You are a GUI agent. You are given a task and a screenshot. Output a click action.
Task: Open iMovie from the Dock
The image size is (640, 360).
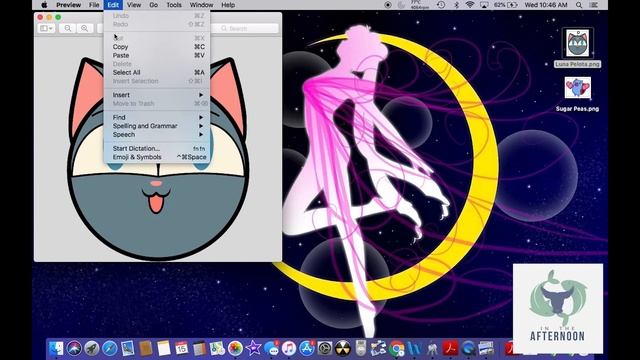coord(253,348)
